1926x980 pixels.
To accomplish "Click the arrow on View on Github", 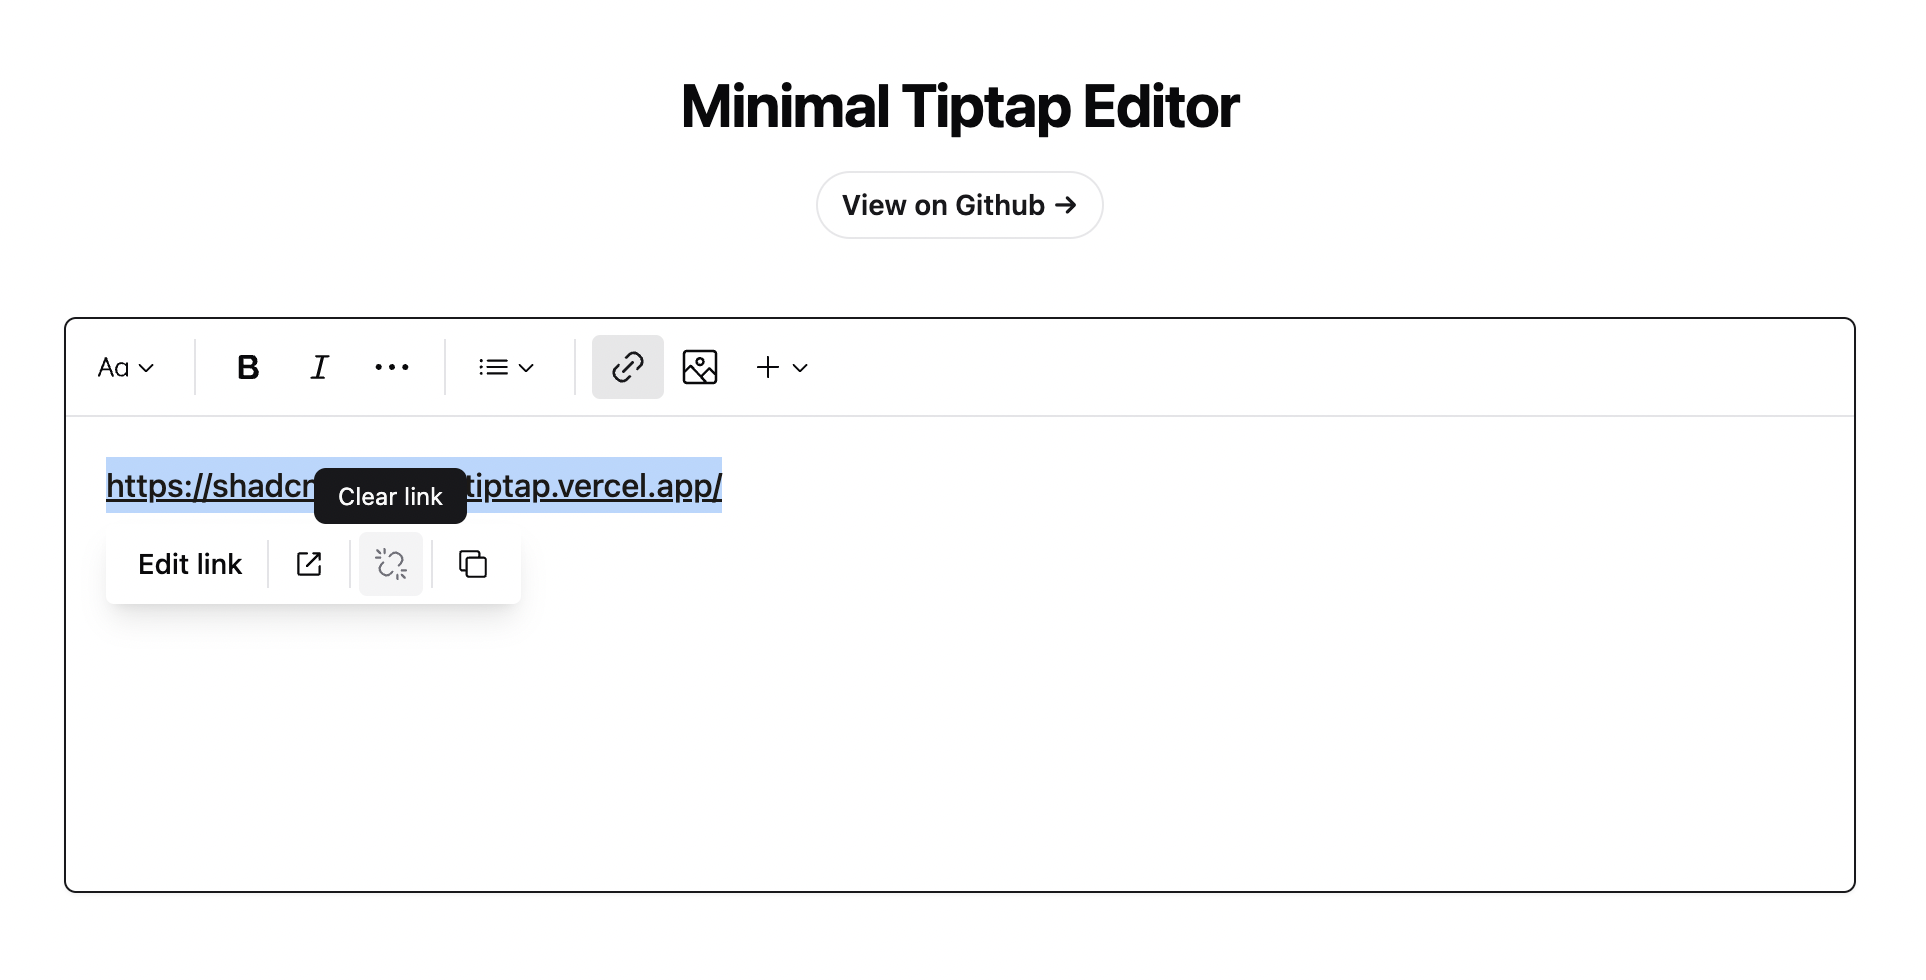I will (x=1066, y=204).
